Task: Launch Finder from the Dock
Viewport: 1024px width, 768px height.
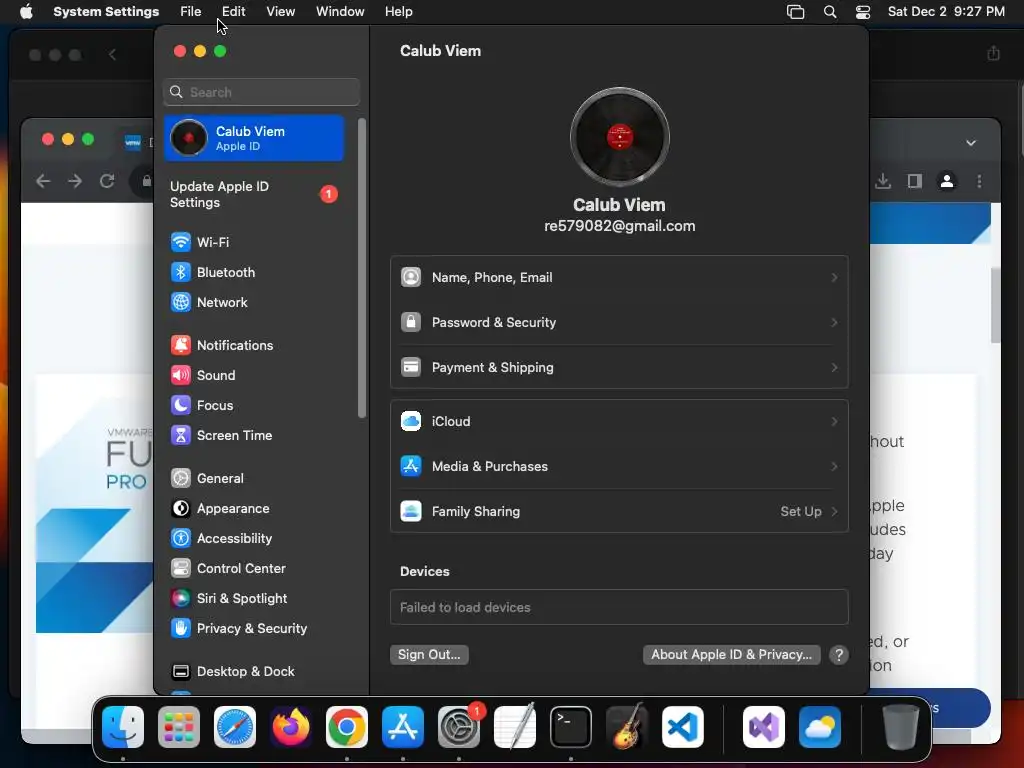Action: 123,727
